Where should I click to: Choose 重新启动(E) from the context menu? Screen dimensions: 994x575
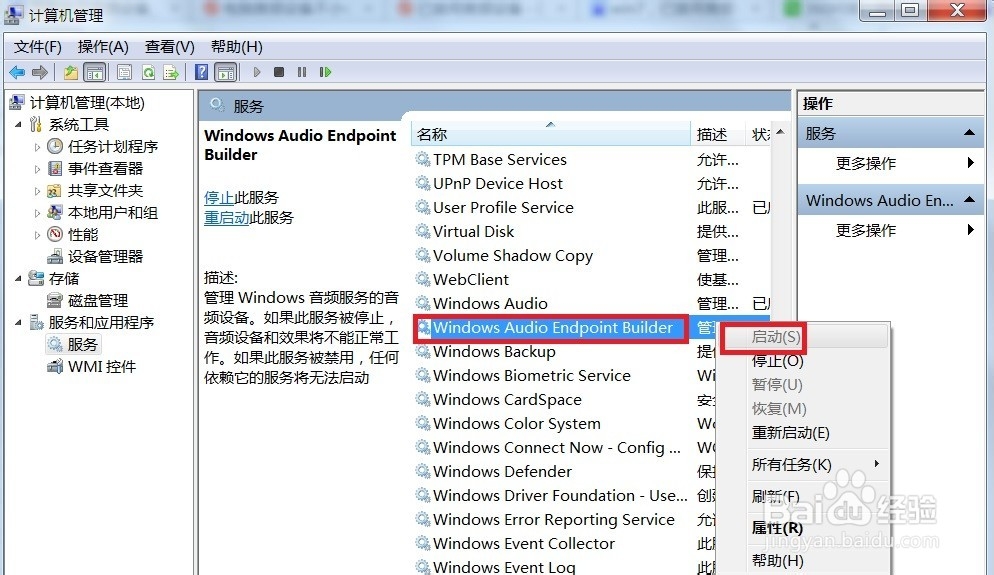point(791,433)
